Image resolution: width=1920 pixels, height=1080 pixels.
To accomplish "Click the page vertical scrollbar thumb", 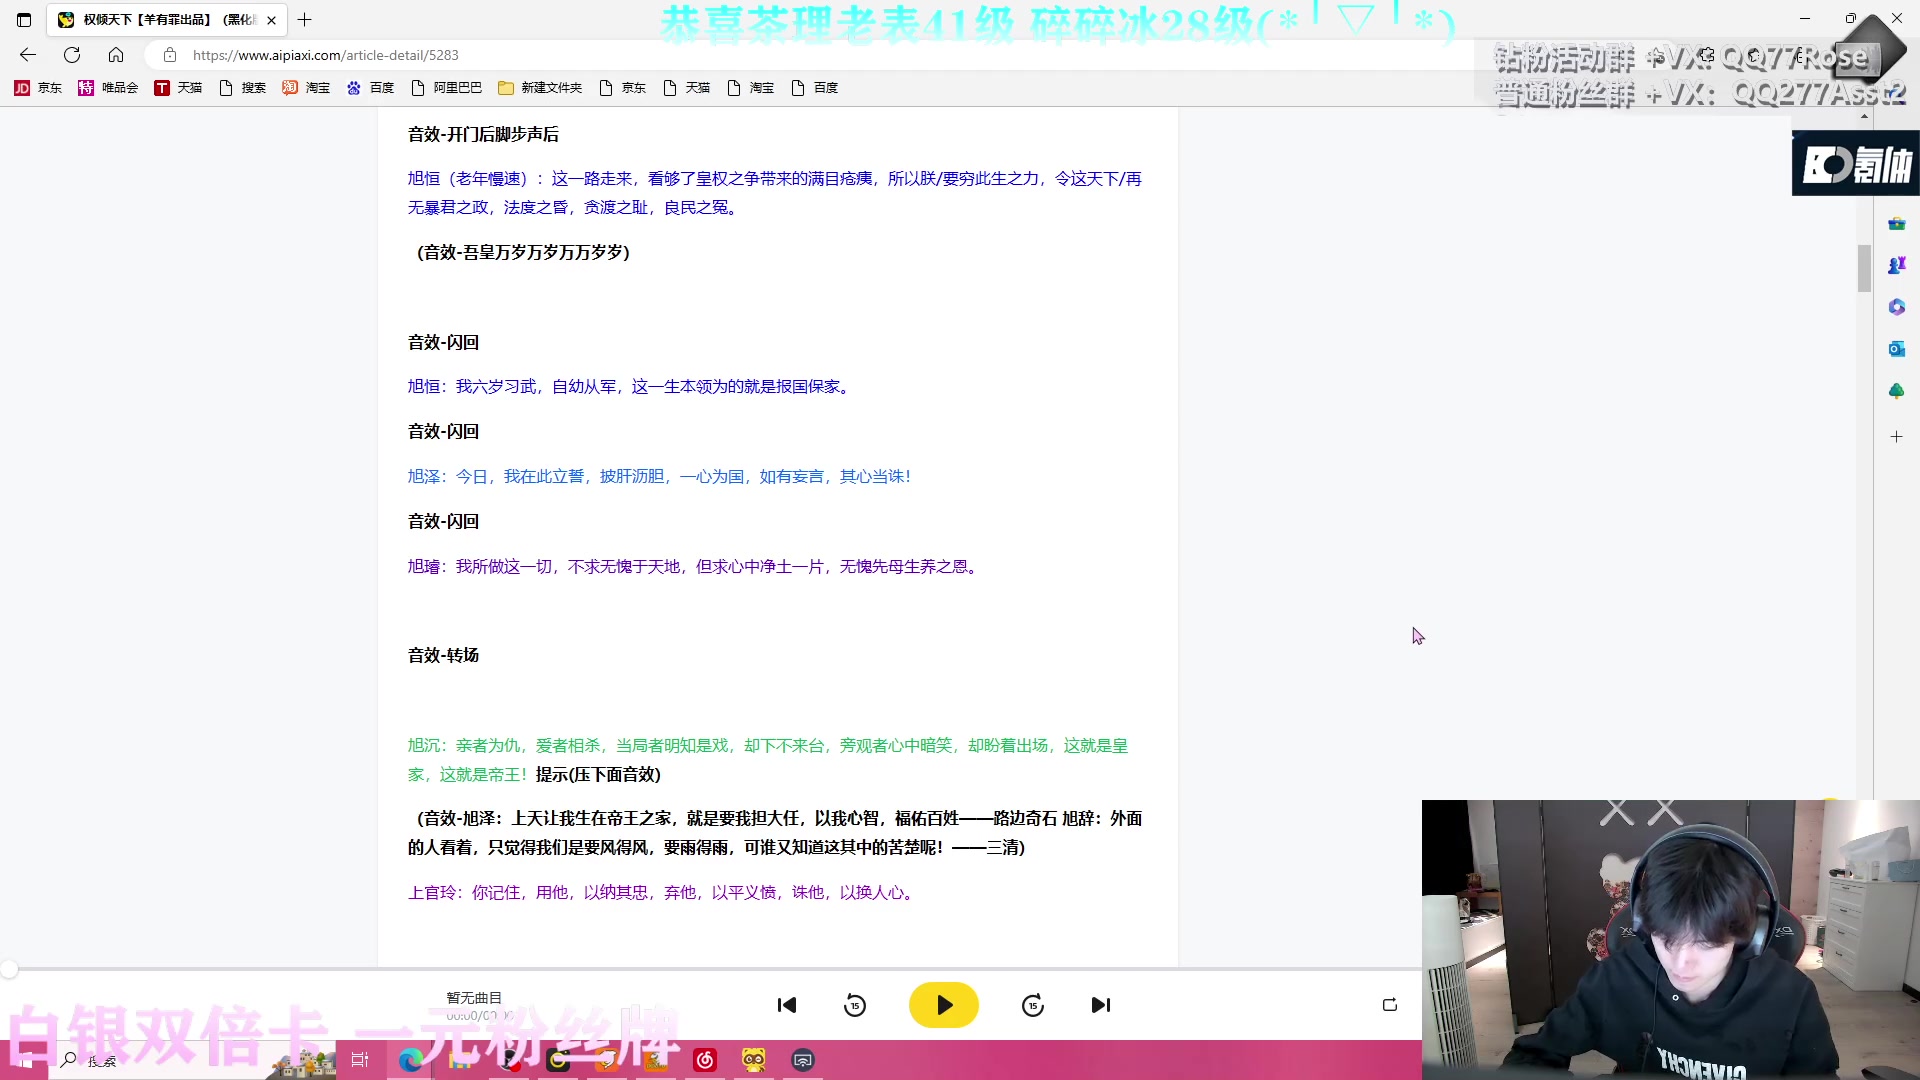I will (x=1864, y=268).
